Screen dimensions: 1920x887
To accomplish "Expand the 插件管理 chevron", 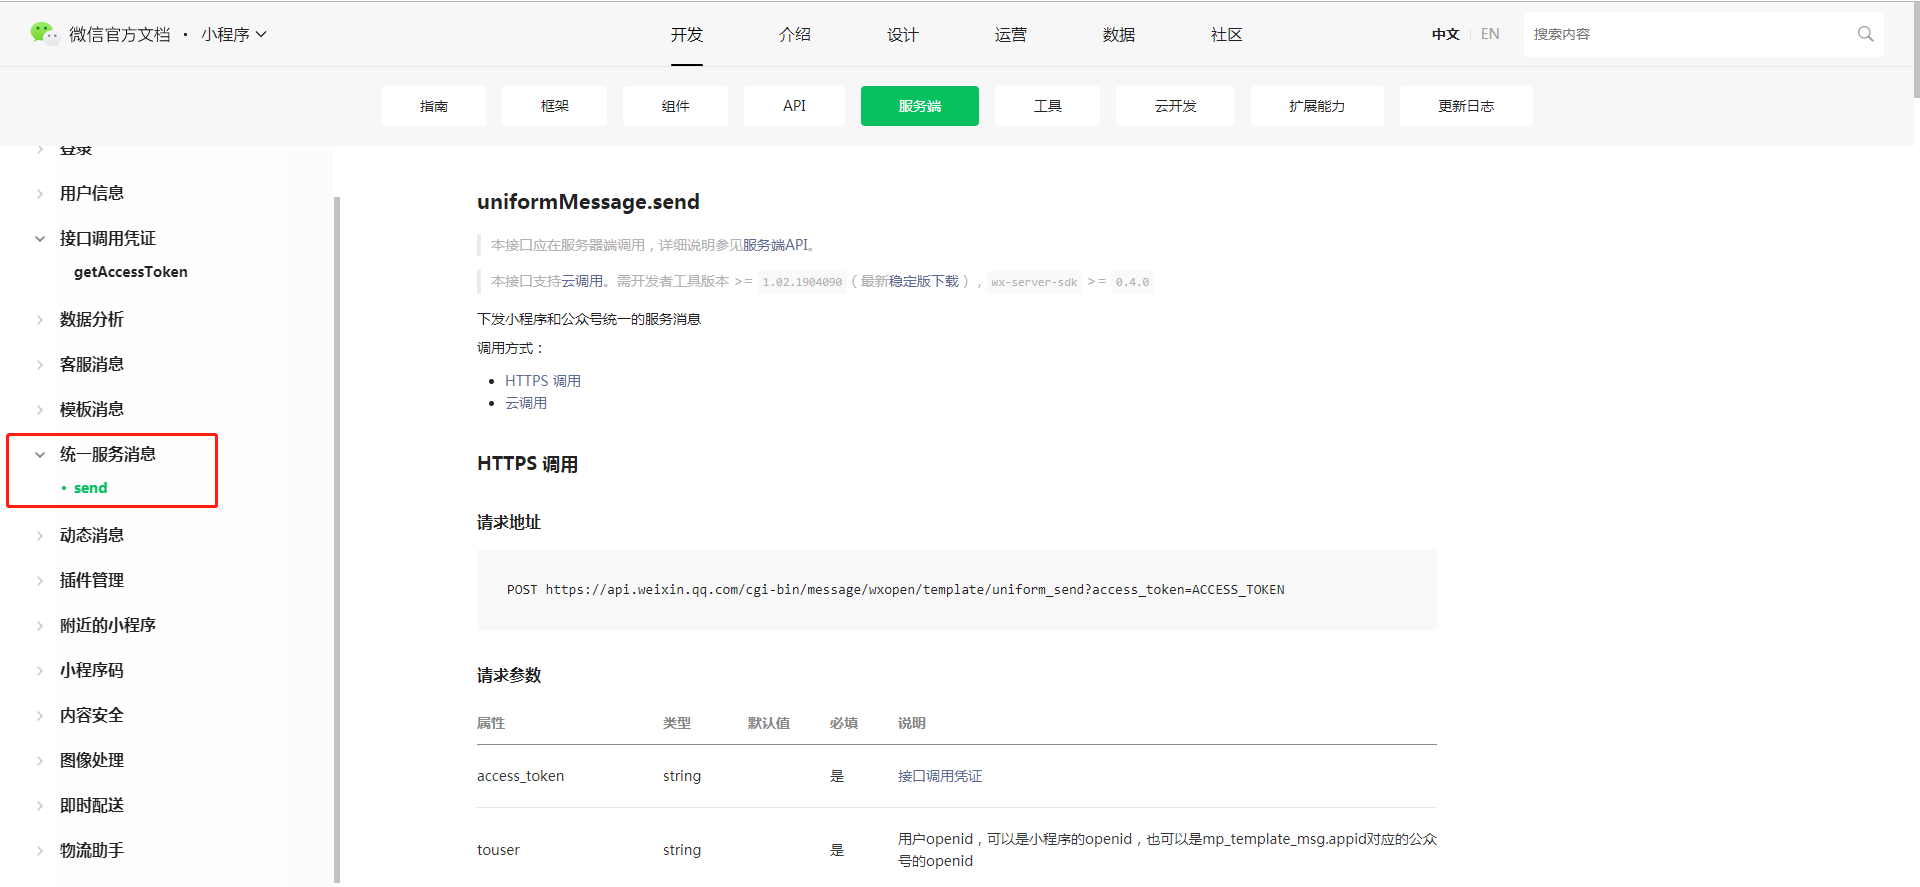I will pyautogui.click(x=40, y=581).
